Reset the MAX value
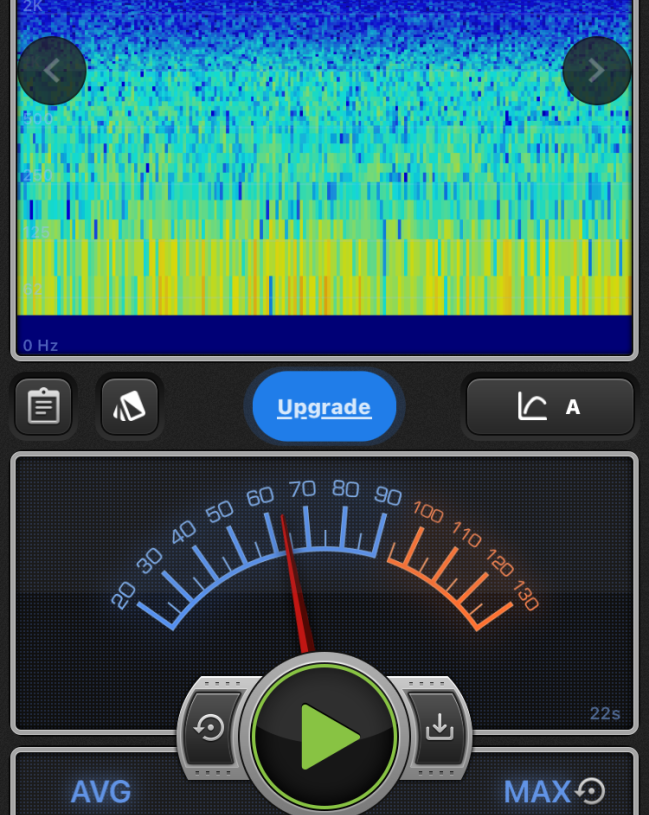This screenshot has width=649, height=815. point(591,792)
